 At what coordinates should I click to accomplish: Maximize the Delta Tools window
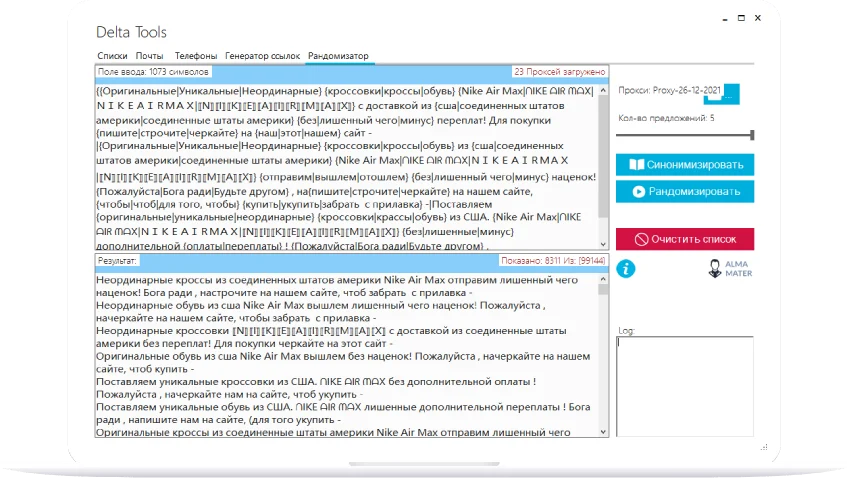coord(741,18)
